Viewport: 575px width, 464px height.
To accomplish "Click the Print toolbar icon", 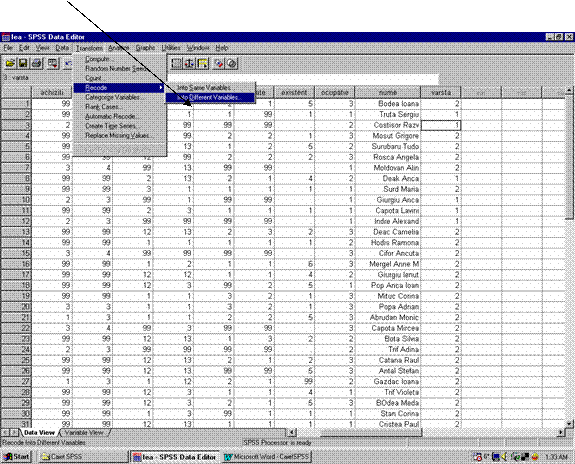I will tap(37, 63).
